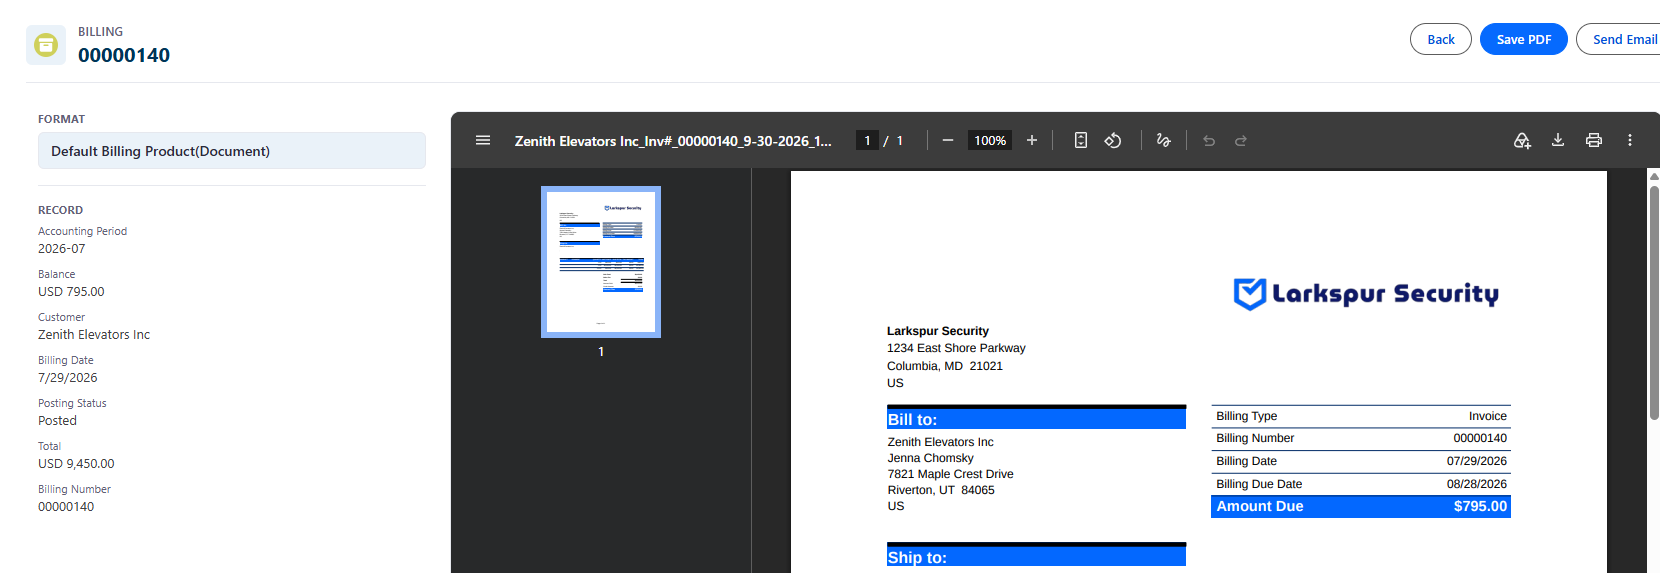Image resolution: width=1660 pixels, height=573 pixels.
Task: Click the current page number field
Action: [867, 141]
